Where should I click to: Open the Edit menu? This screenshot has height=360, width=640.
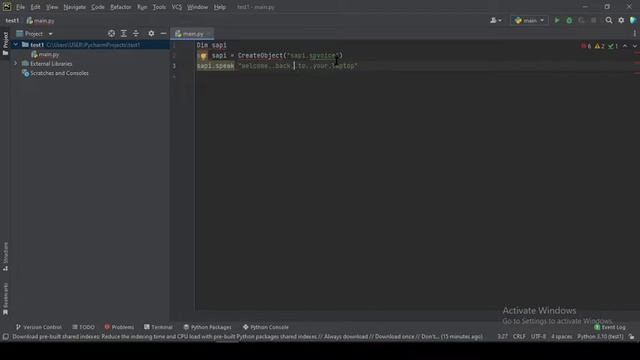tap(36, 7)
